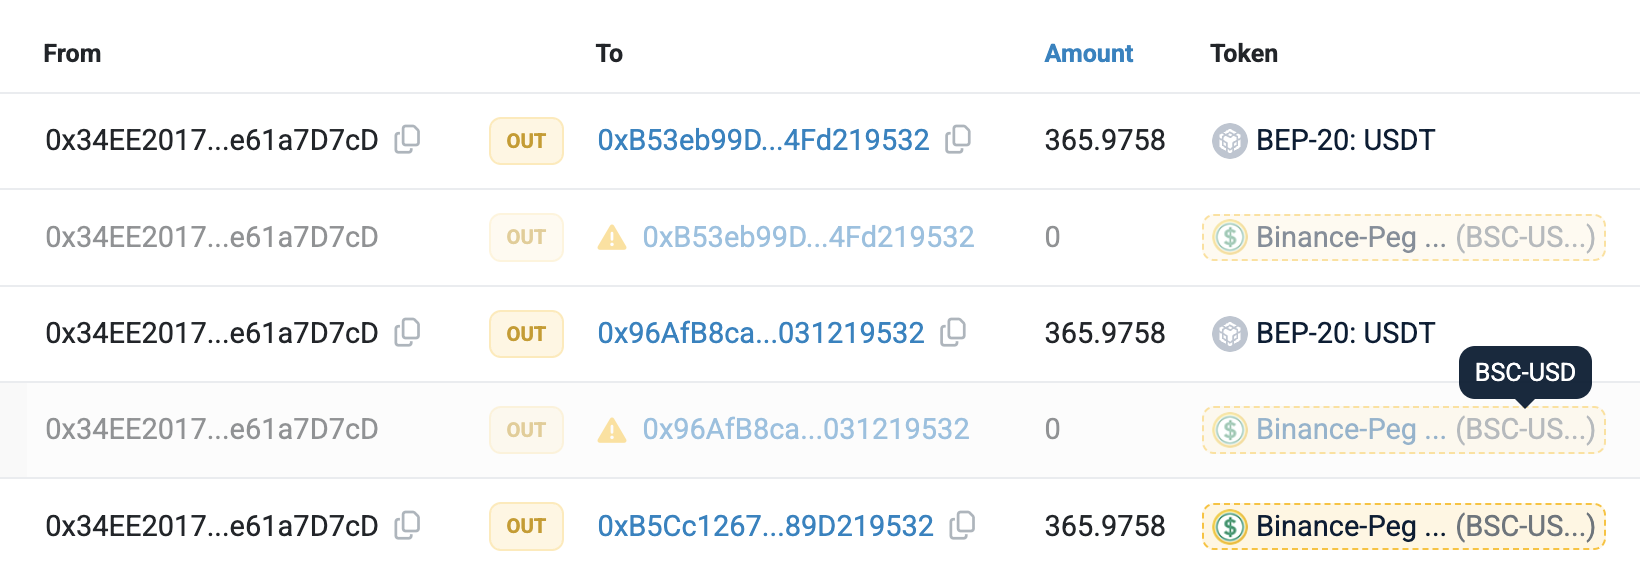Open the 0xB5Cc1267...89D219532 address link

tap(765, 526)
